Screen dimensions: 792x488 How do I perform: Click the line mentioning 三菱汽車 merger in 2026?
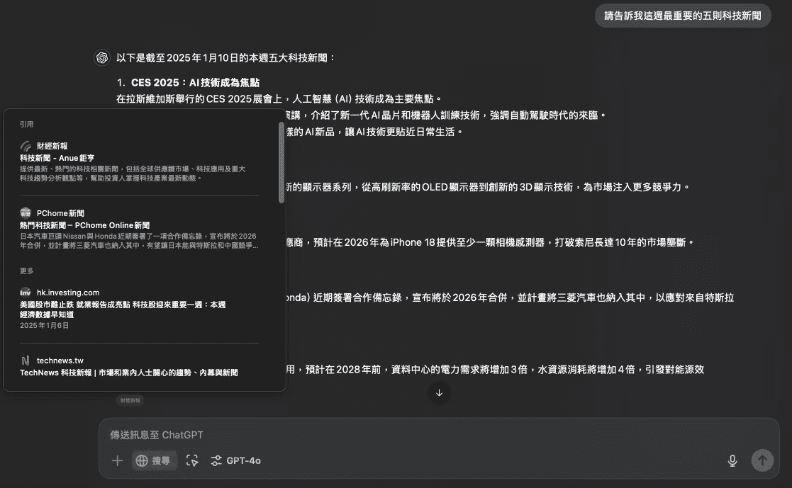click(x=510, y=298)
